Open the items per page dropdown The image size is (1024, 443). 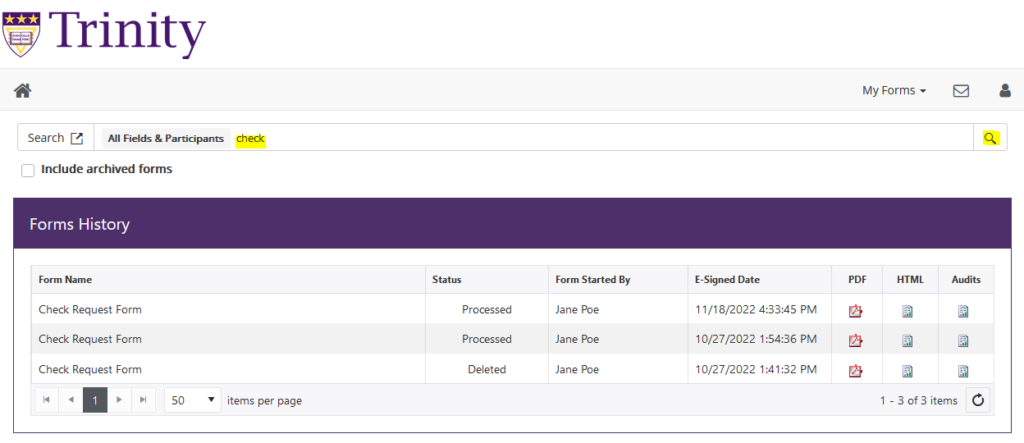(x=193, y=400)
